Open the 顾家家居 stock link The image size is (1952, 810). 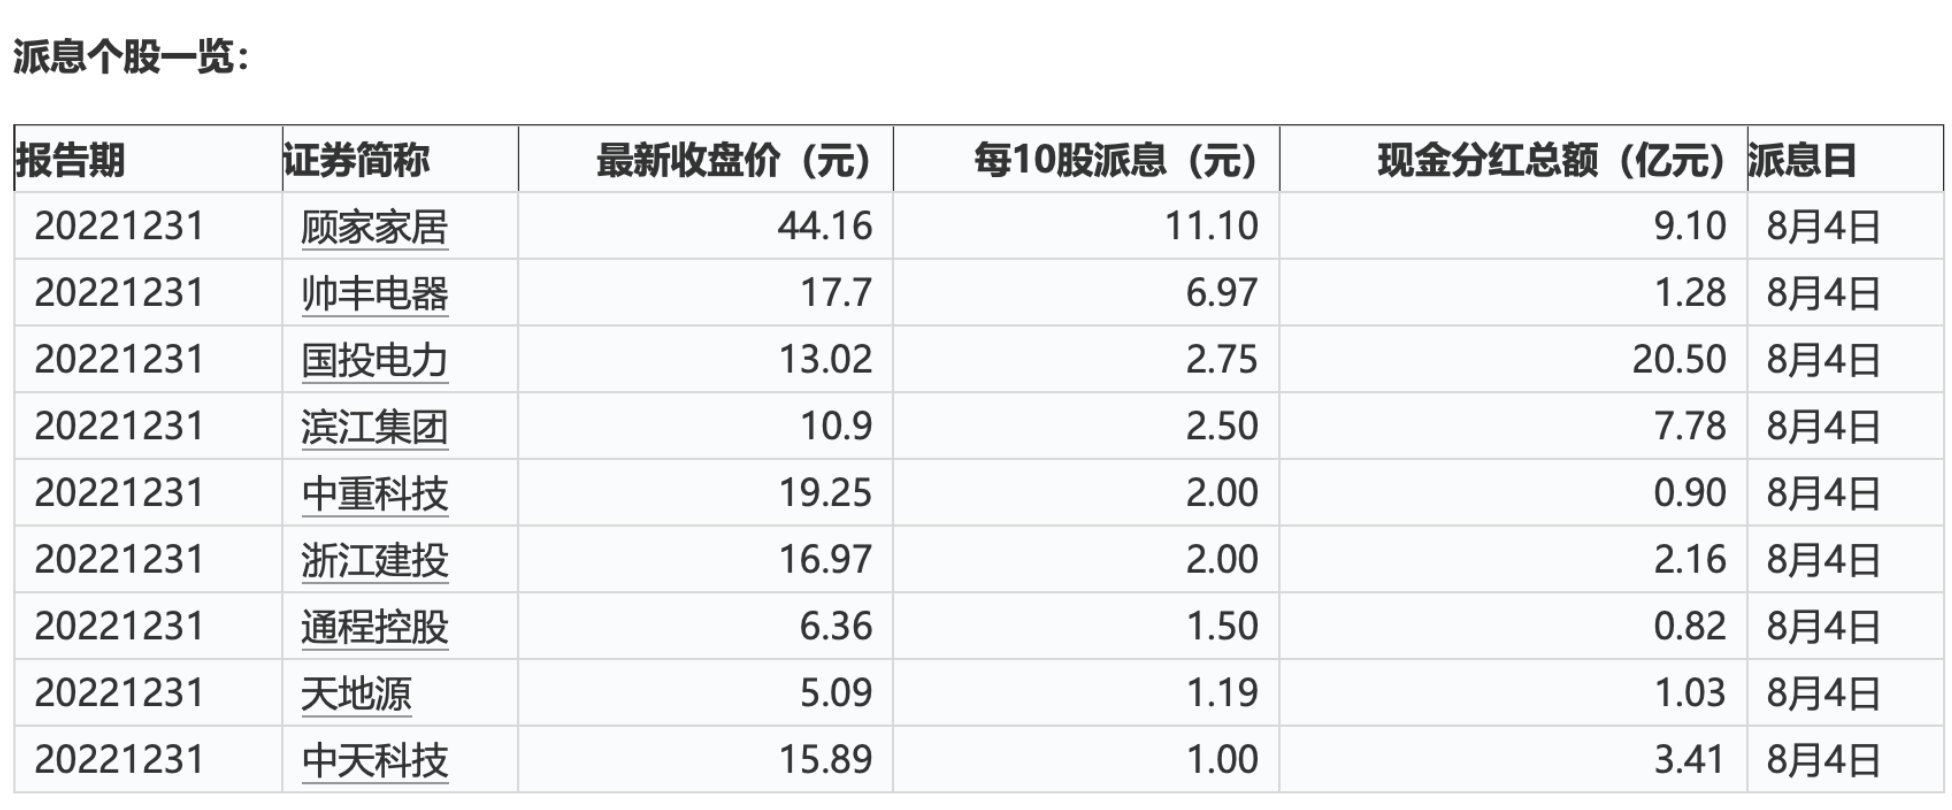pyautogui.click(x=374, y=227)
